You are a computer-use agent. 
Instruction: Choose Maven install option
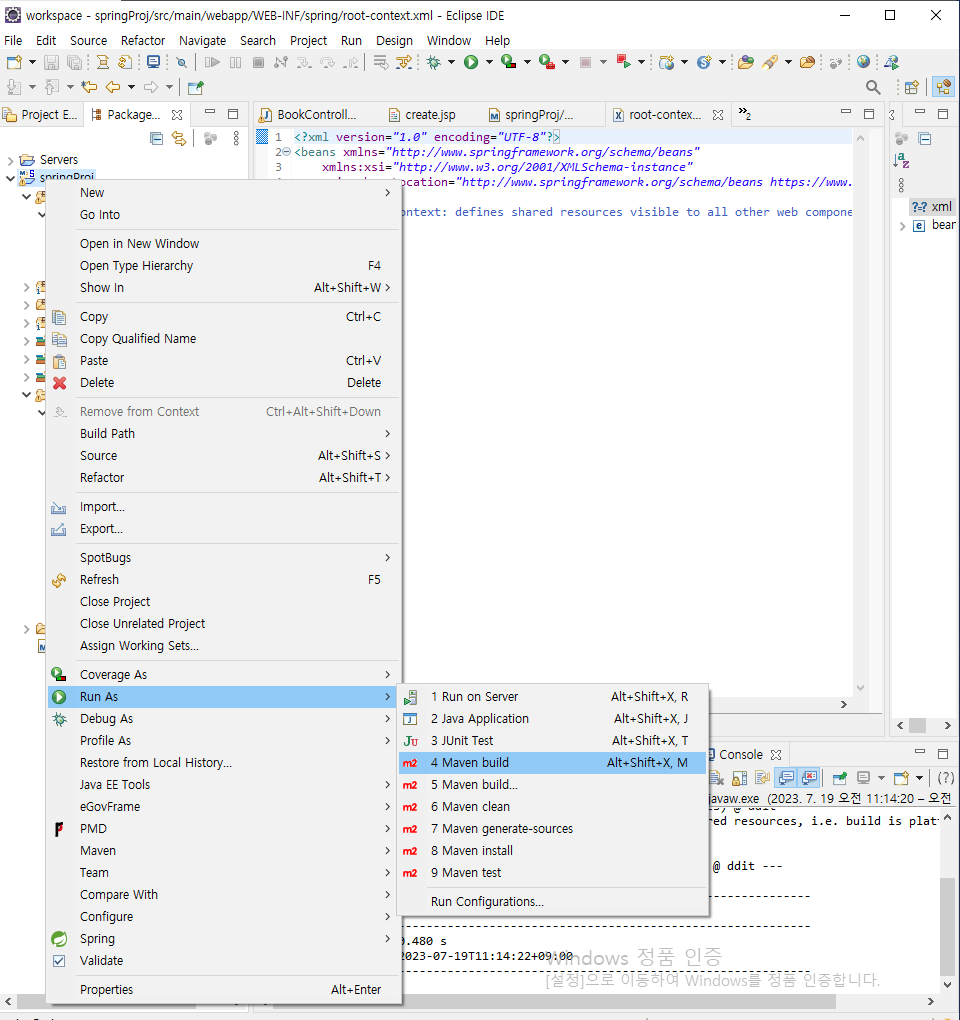[552, 851]
